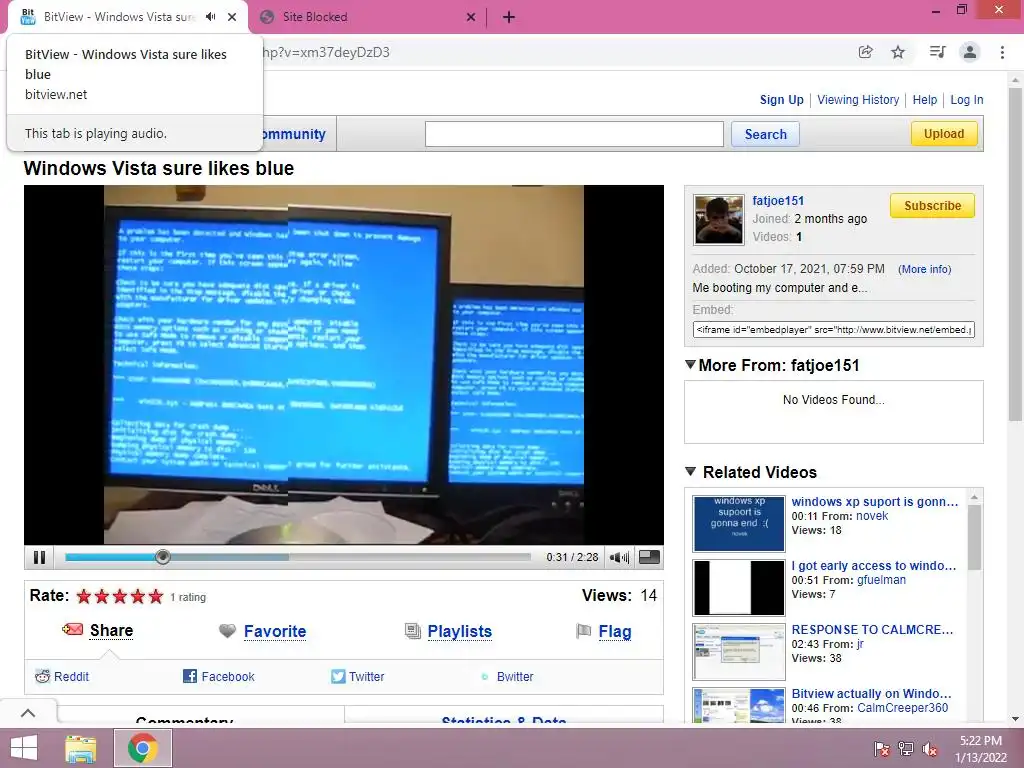
Task: Collapse the More From fatjoe151 section
Action: (690, 364)
